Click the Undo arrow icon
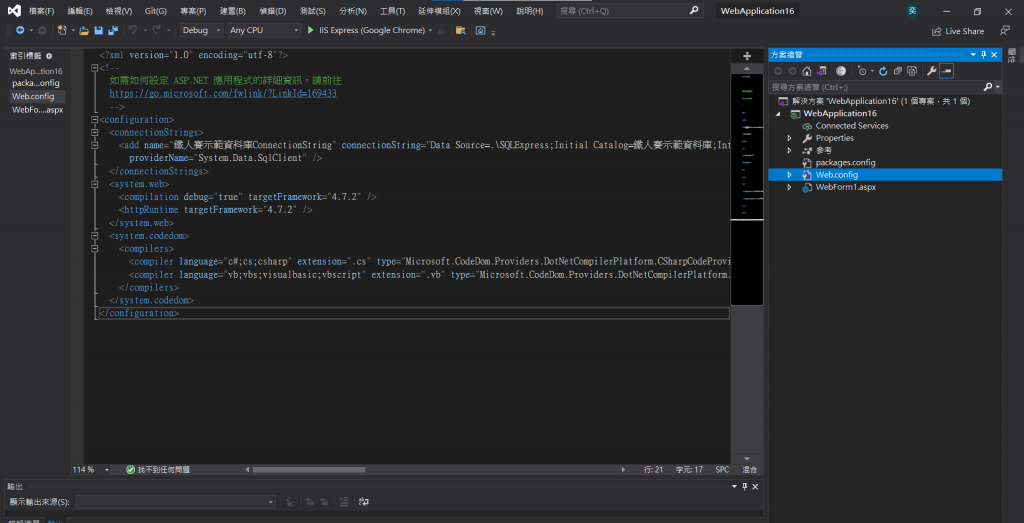 point(133,30)
